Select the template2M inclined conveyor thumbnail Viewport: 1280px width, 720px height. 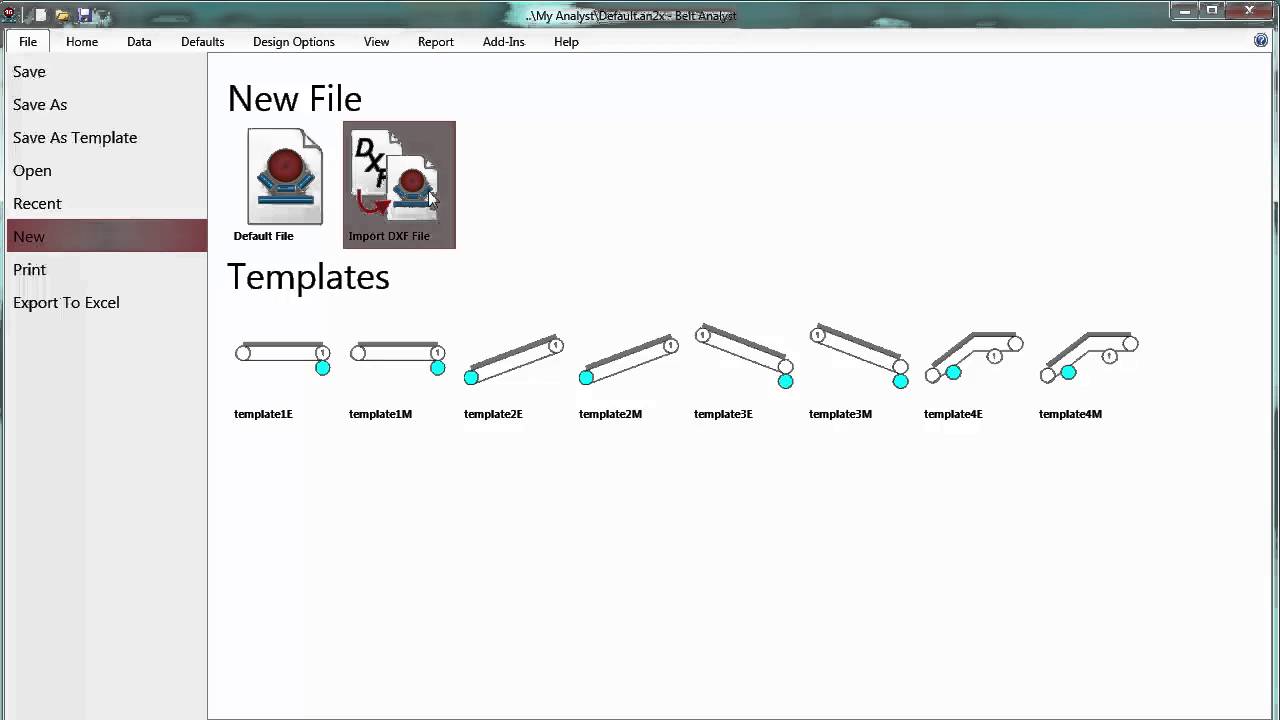pos(628,360)
